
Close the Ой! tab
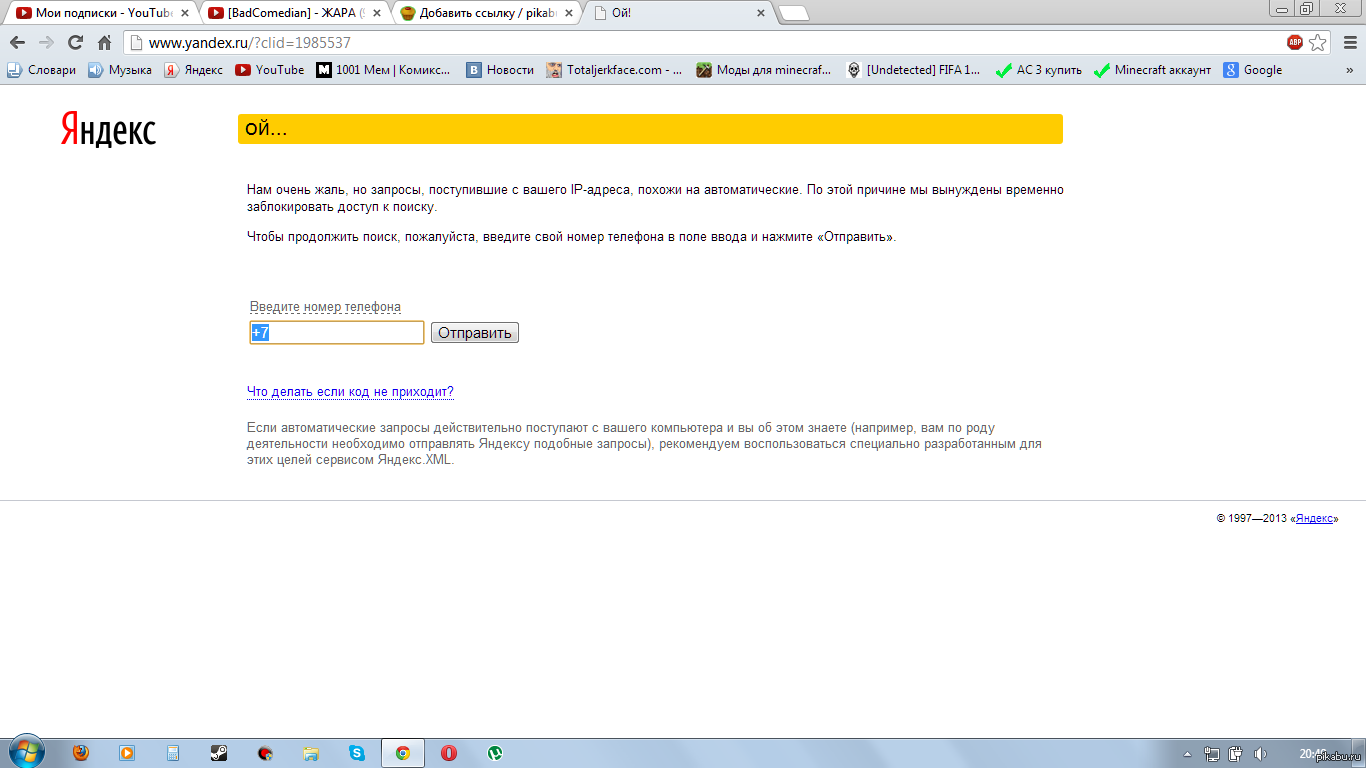click(760, 13)
